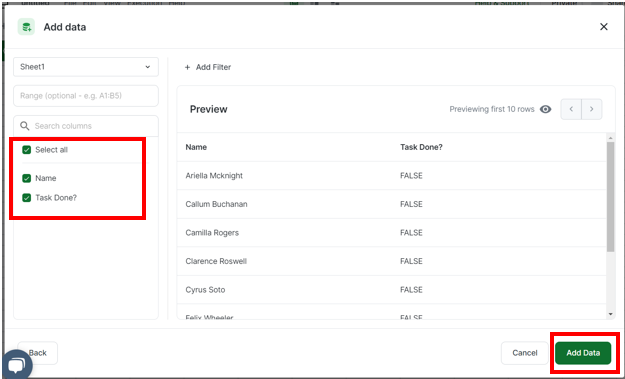This screenshot has width=625, height=379.
Task: Go to next preview page arrow
Action: 592,109
